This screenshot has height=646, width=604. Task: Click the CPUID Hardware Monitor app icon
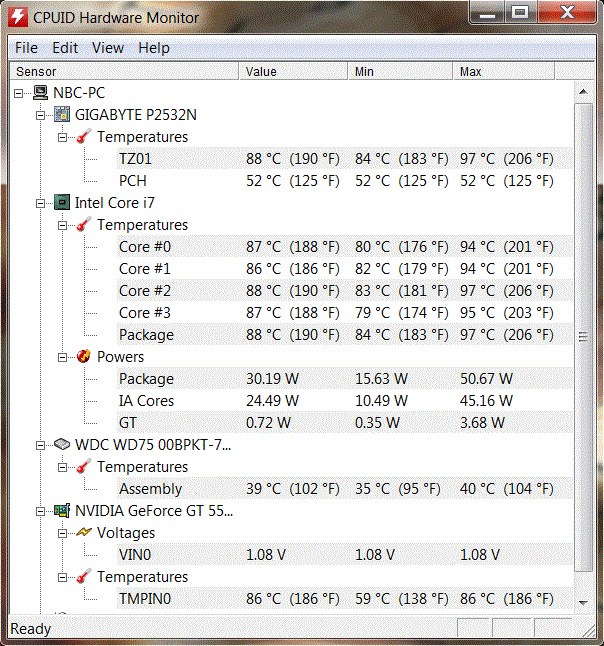click(18, 17)
